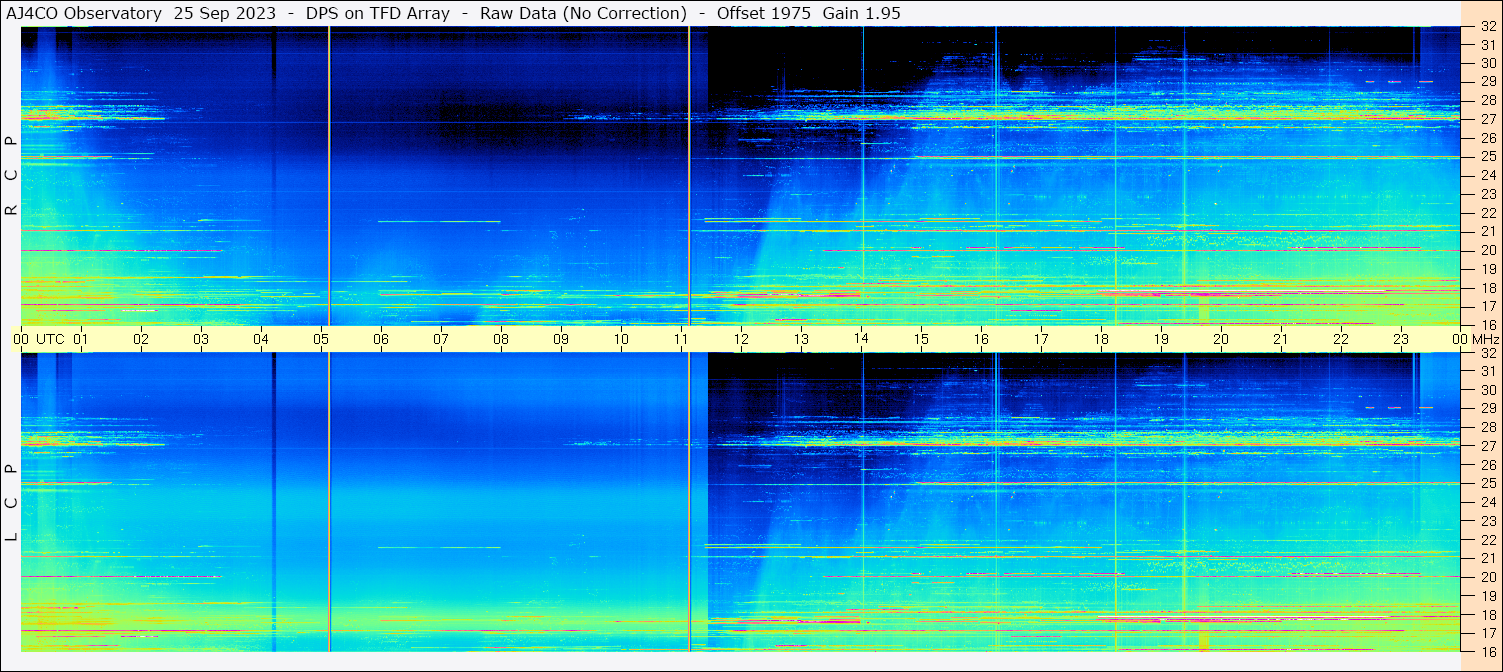Select the 25 MHz tick on the lower LCP scale

click(x=1488, y=484)
